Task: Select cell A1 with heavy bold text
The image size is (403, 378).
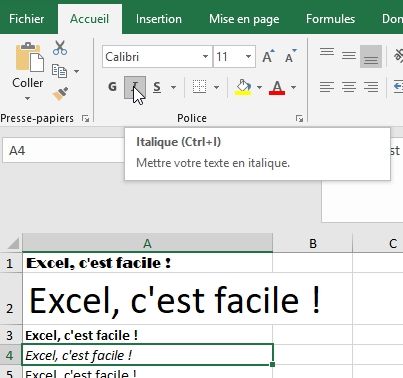Action: coord(147,263)
